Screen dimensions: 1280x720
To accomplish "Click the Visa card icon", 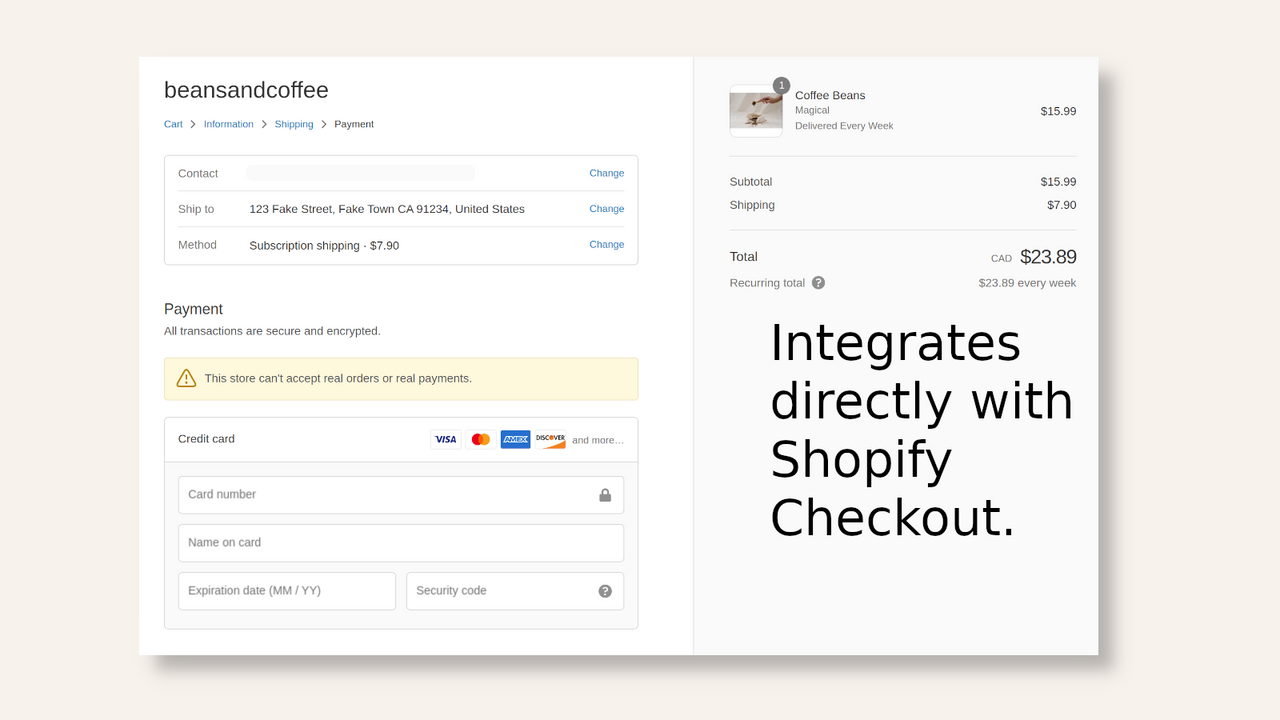I will pos(446,439).
